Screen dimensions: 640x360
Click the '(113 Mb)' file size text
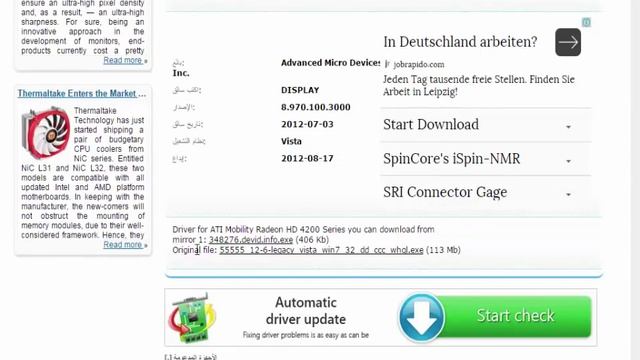443,250
